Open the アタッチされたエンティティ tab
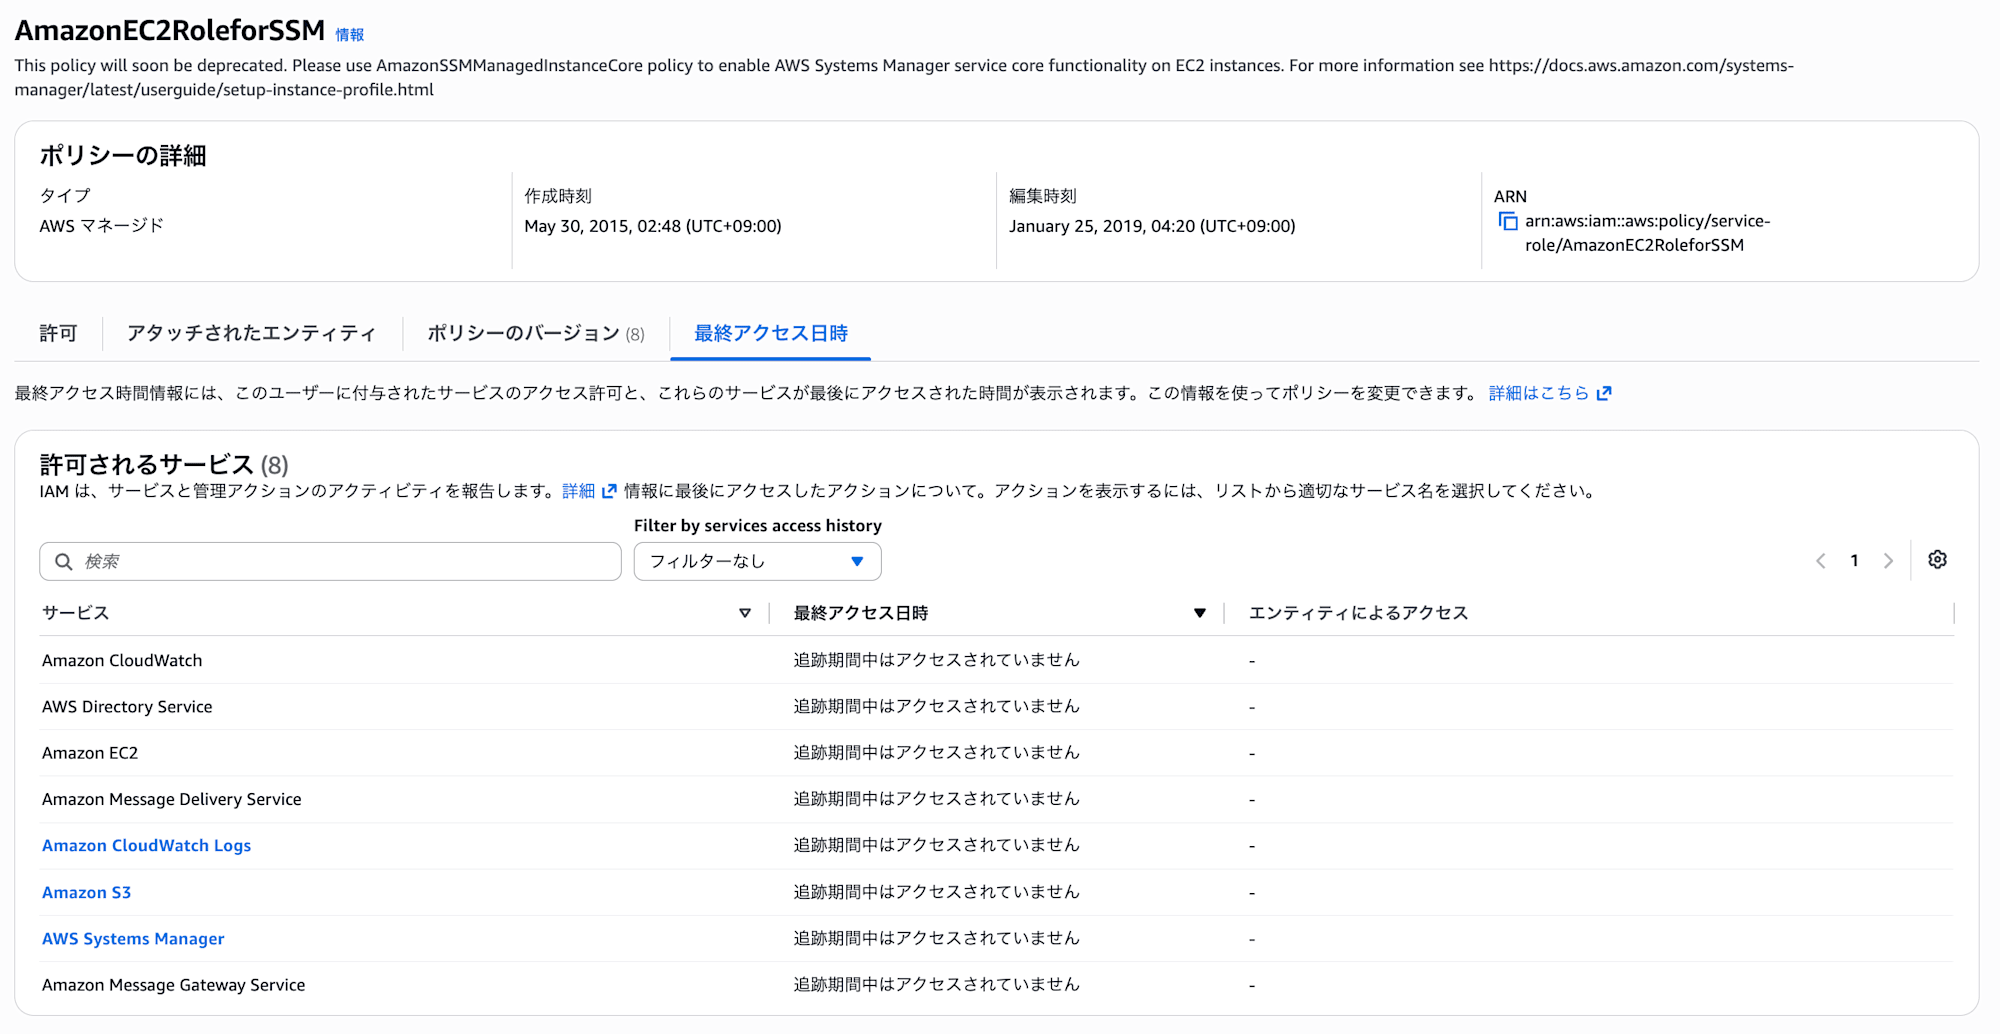Viewport: 2000px width, 1034px height. tap(251, 333)
